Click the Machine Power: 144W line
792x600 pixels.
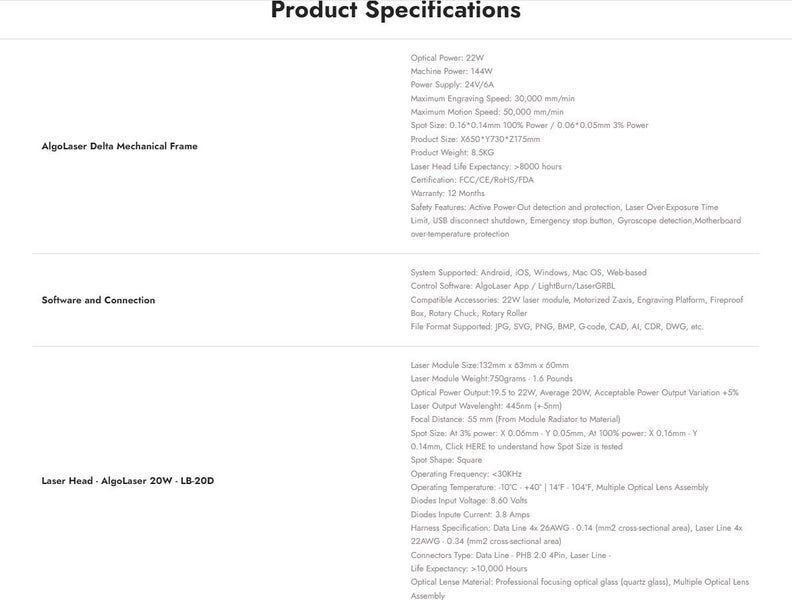[452, 71]
